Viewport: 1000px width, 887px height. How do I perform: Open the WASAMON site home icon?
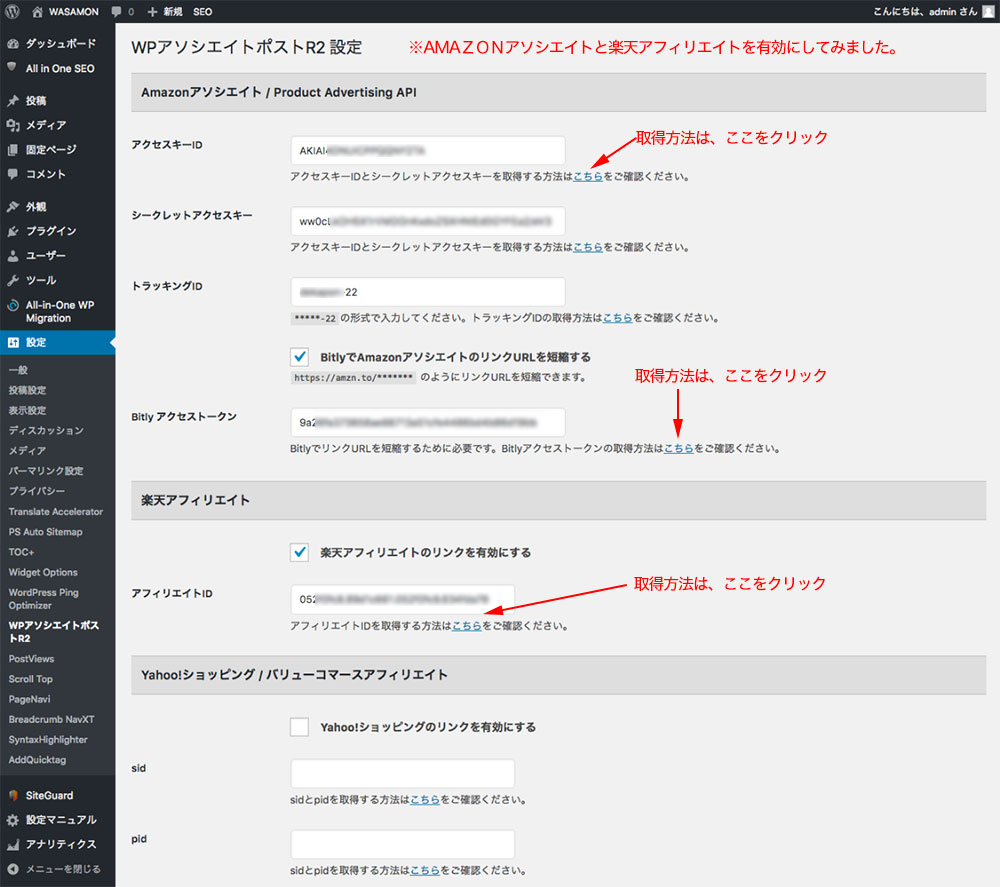pyautogui.click(x=38, y=11)
